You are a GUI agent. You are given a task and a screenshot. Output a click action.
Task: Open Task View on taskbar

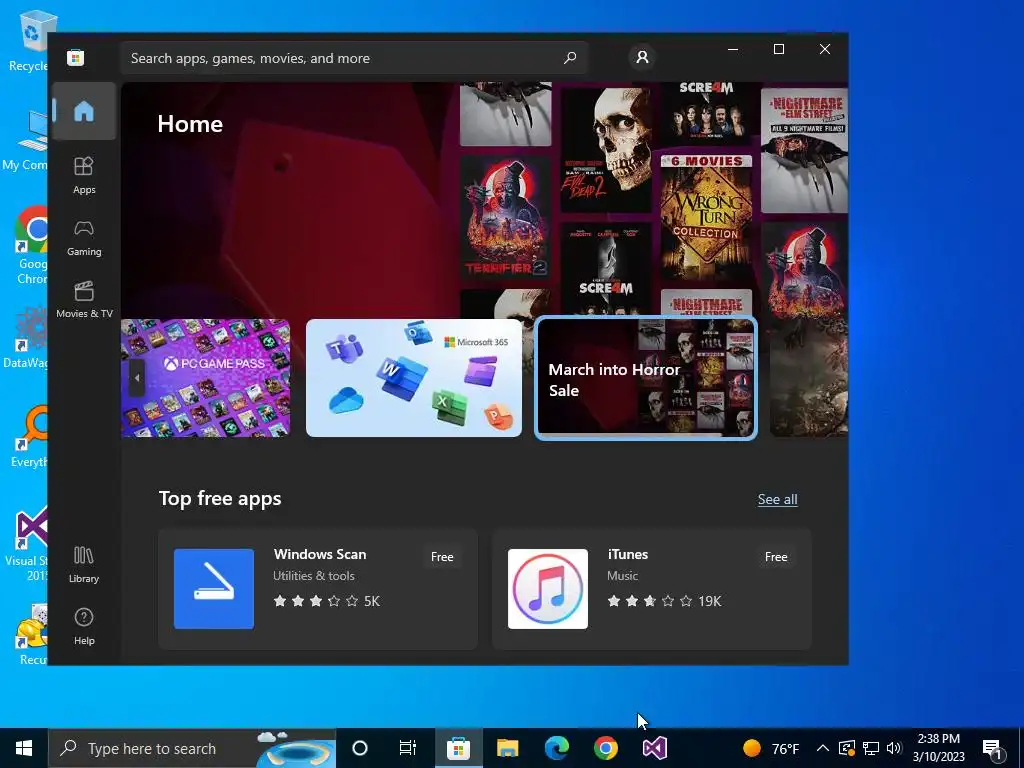(x=408, y=748)
